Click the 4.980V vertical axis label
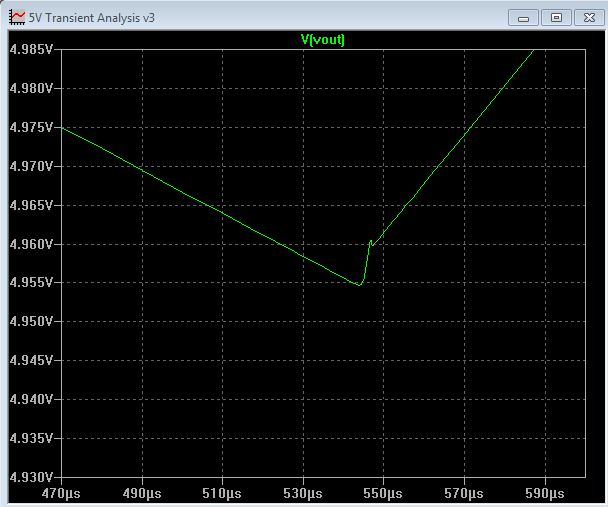This screenshot has width=608, height=507. coord(31,88)
